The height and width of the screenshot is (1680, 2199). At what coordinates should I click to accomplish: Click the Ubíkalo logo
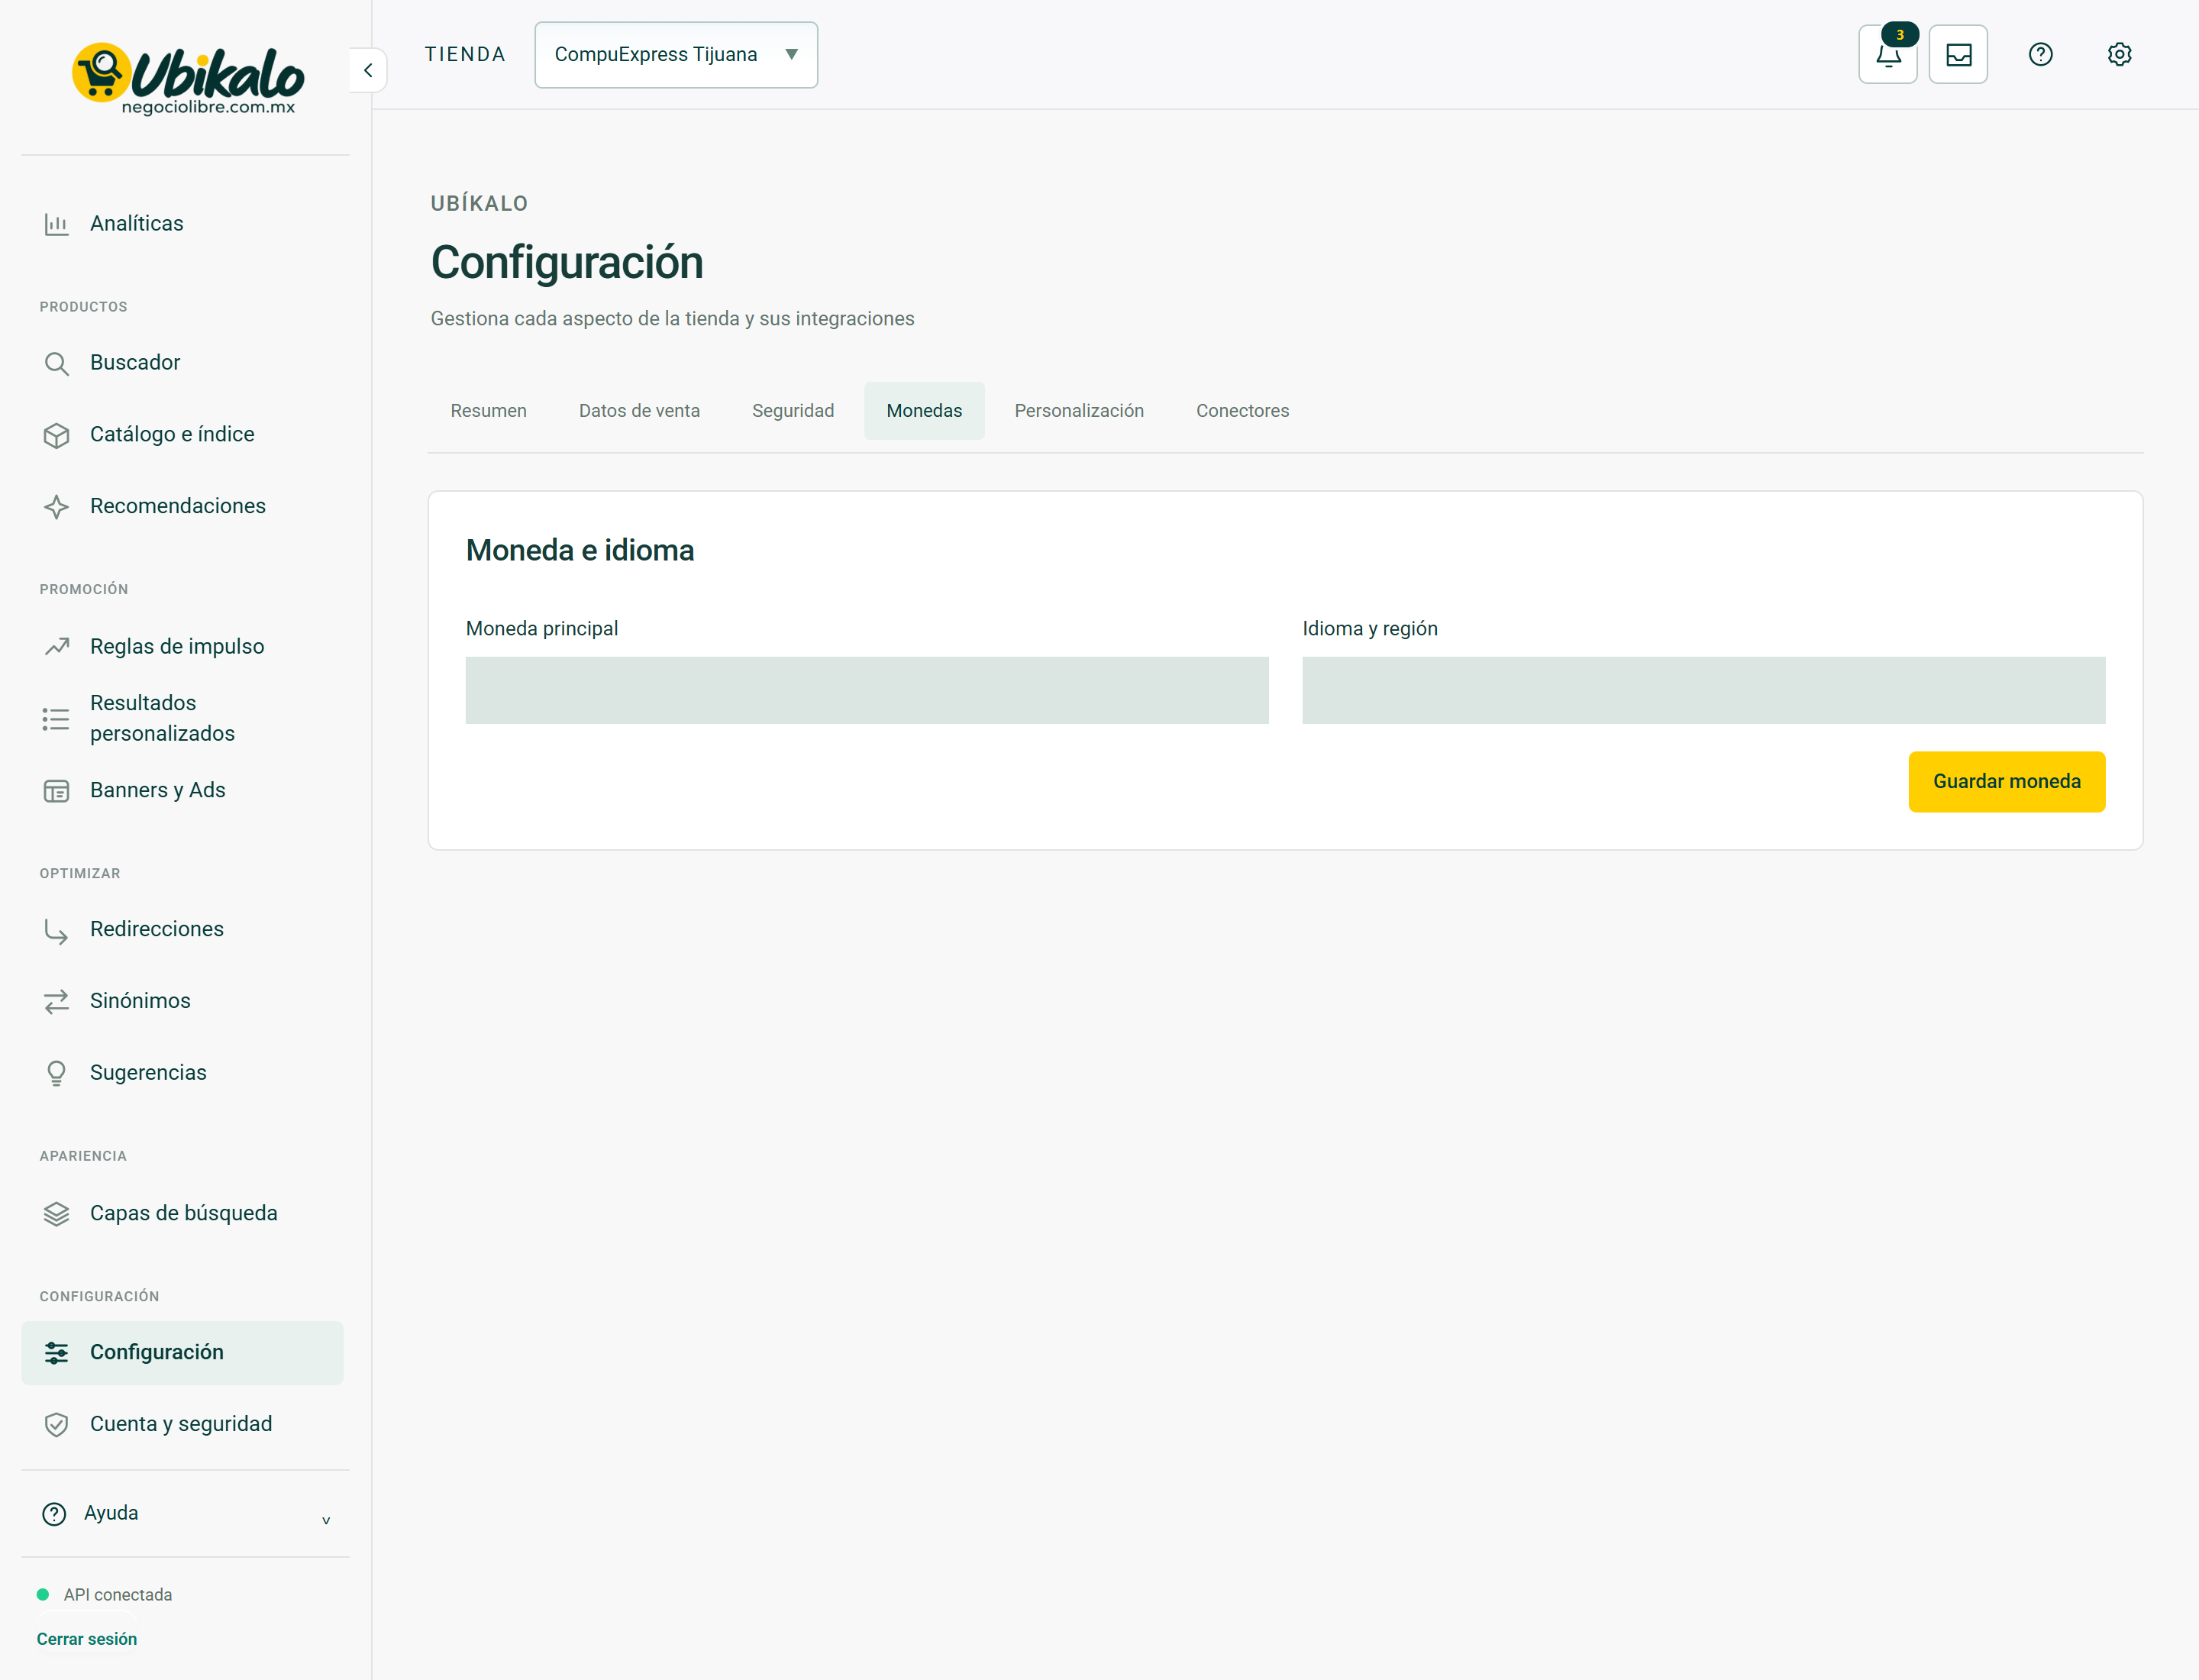click(187, 78)
